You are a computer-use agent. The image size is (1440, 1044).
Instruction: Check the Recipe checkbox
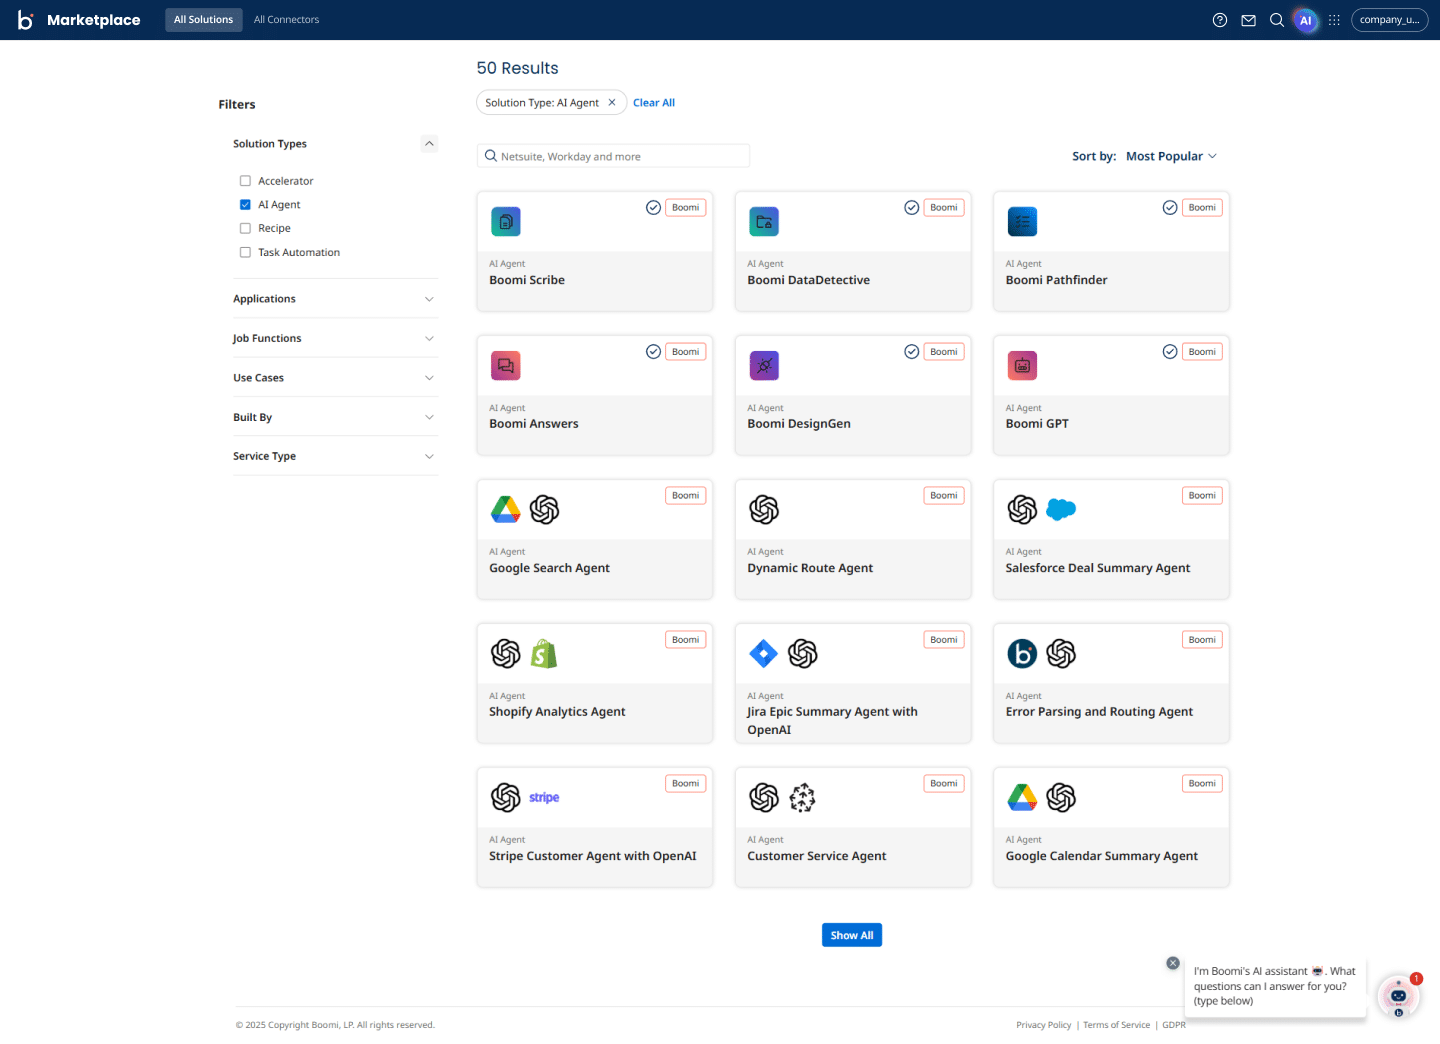pos(245,229)
